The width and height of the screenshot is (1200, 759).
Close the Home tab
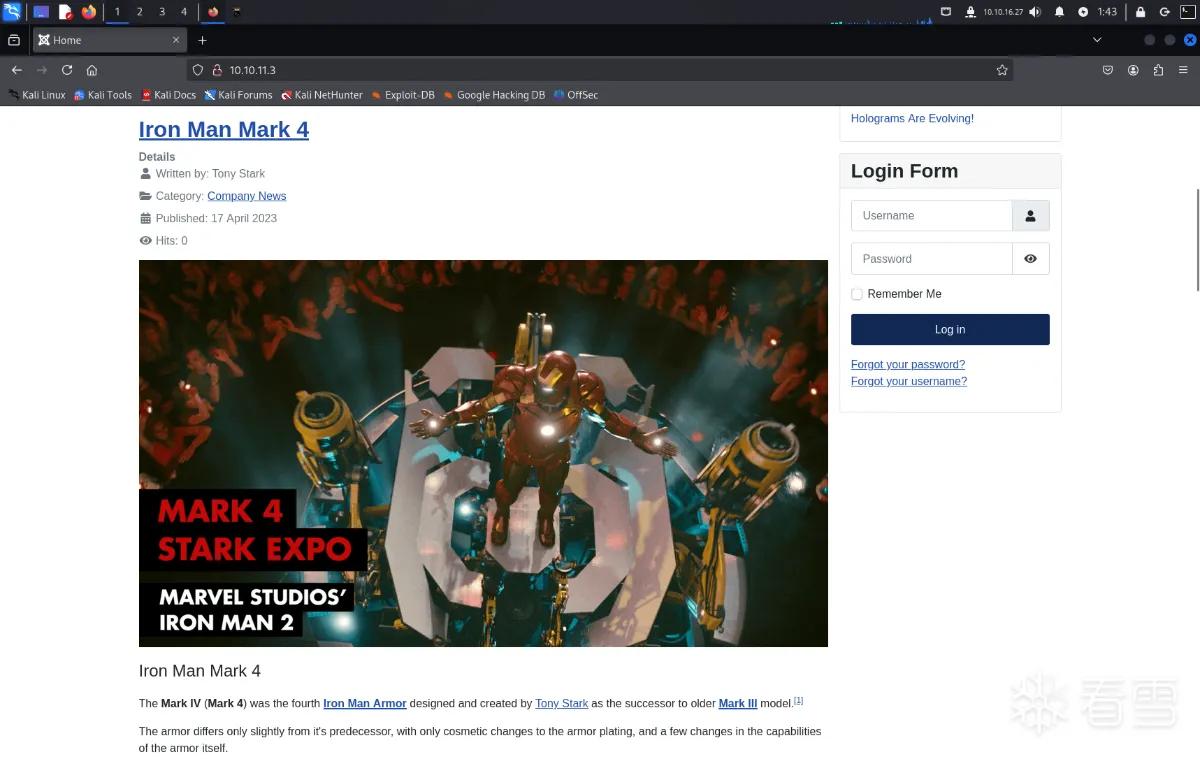pyautogui.click(x=176, y=40)
